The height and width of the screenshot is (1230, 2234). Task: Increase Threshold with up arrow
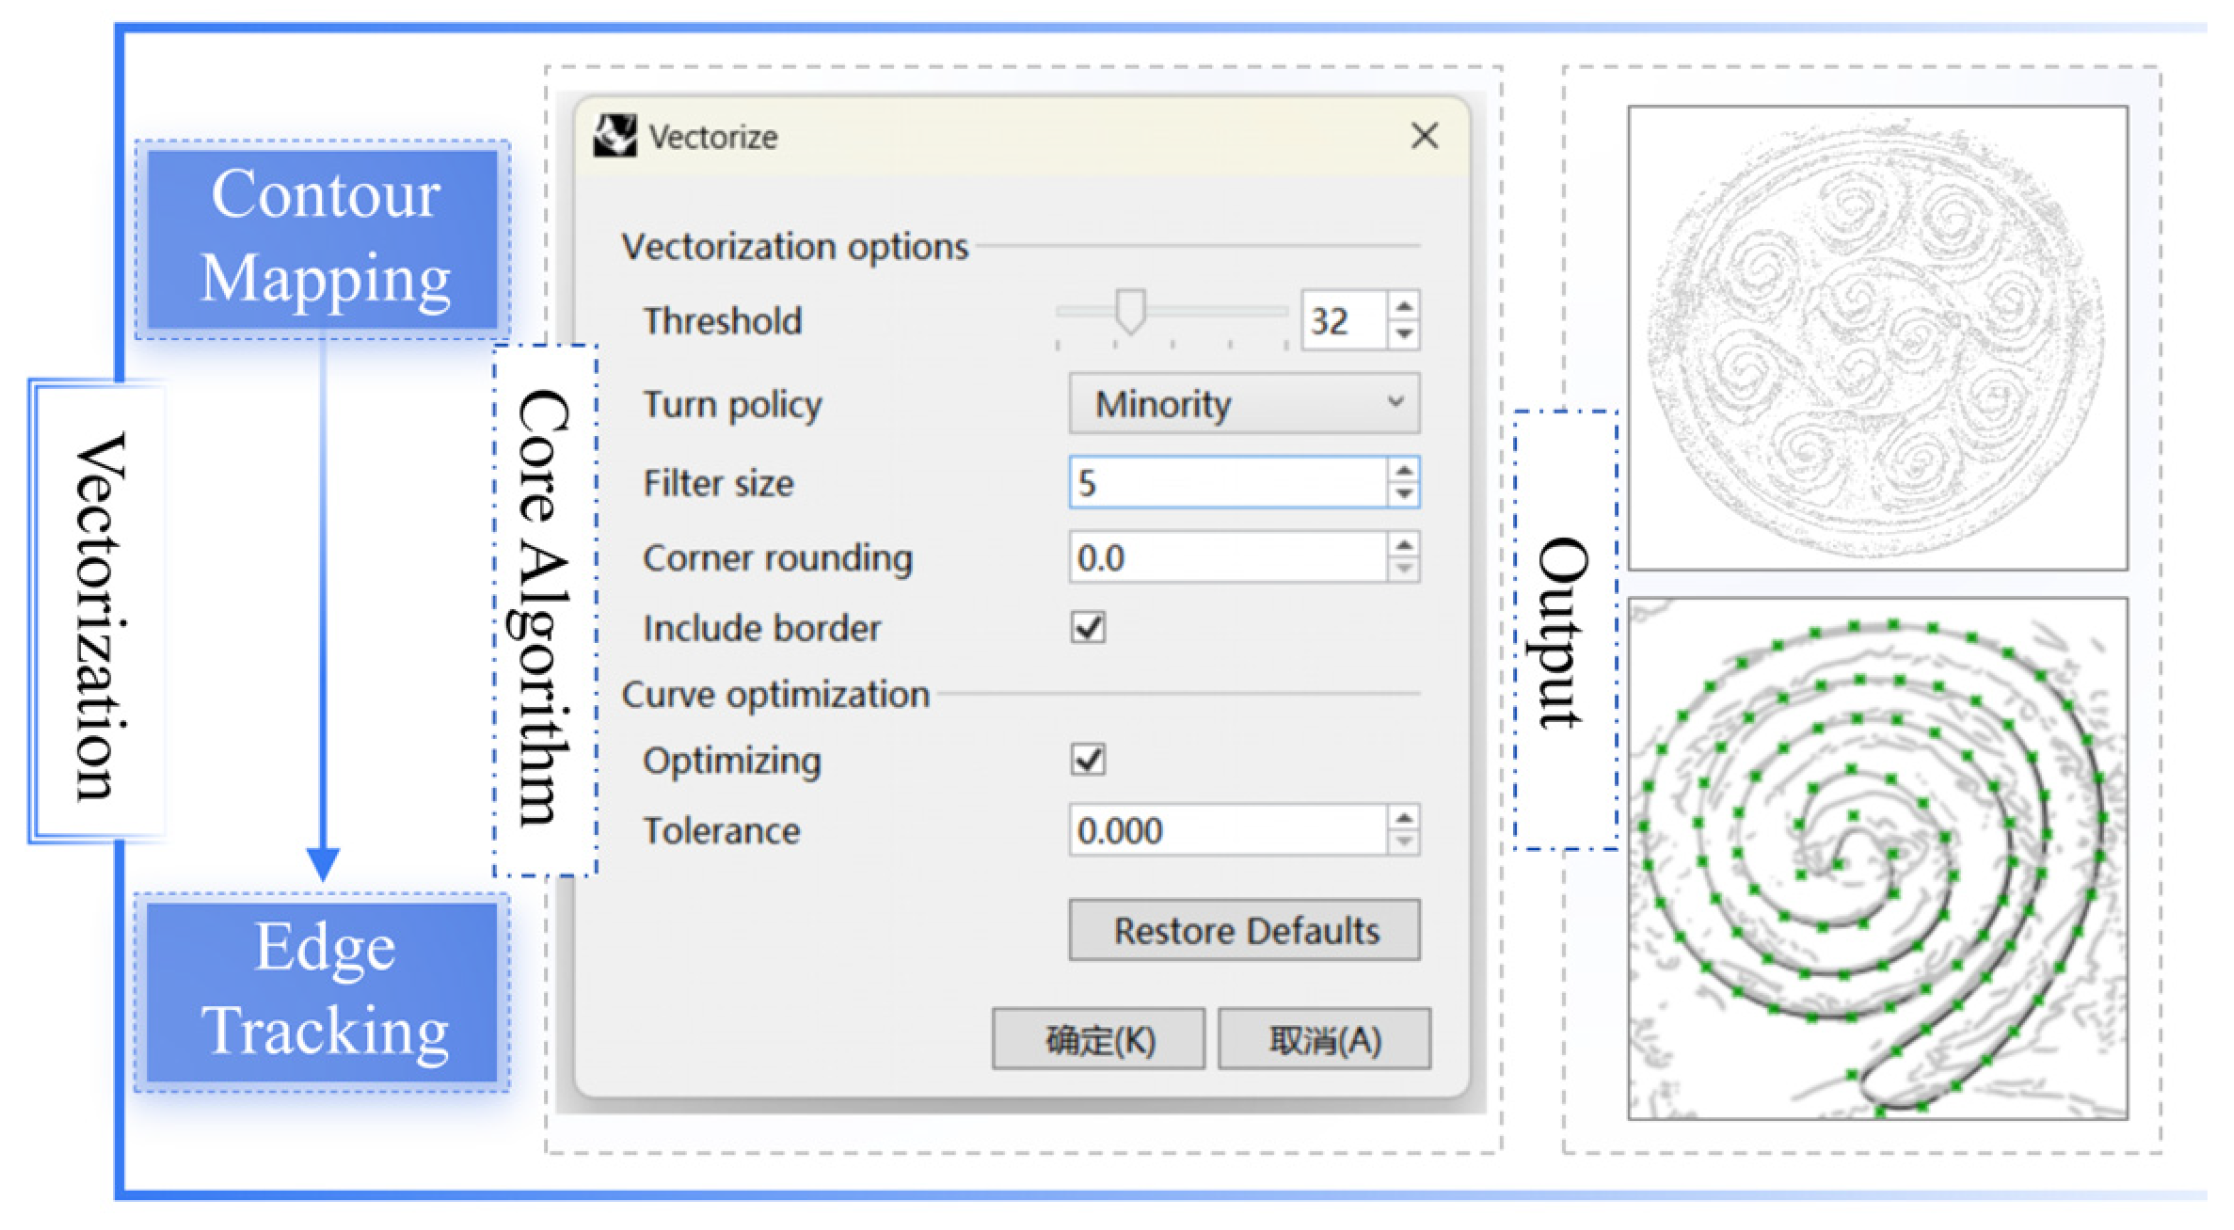(1404, 307)
